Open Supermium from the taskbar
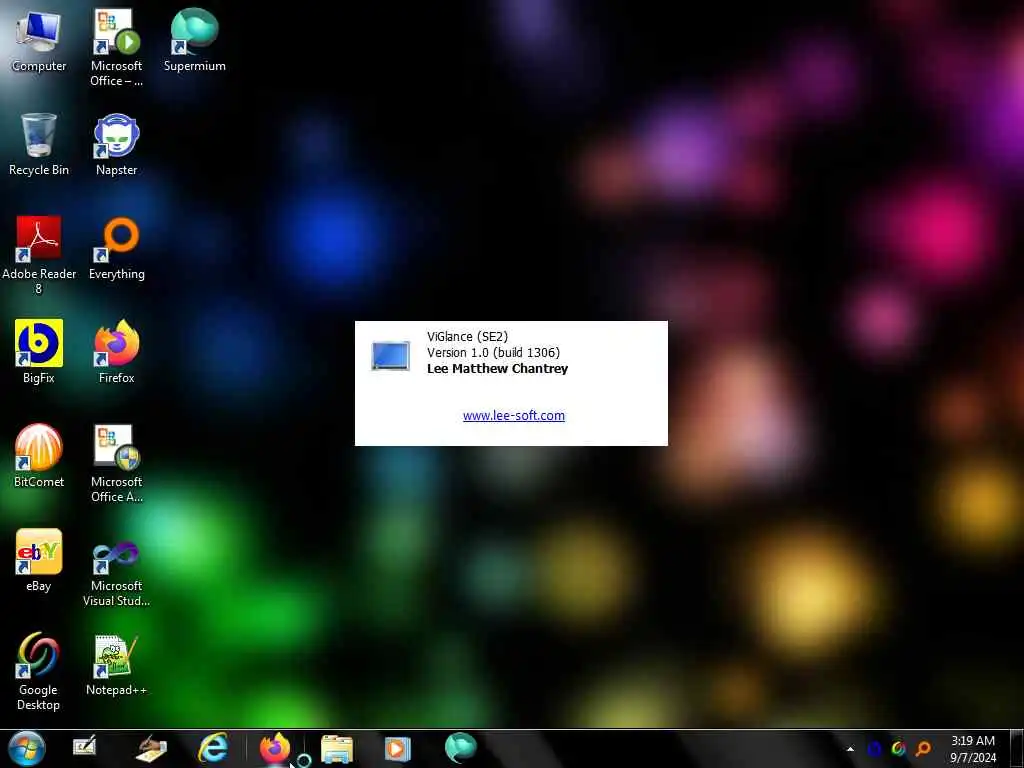Image resolution: width=1024 pixels, height=768 pixels. pos(460,748)
